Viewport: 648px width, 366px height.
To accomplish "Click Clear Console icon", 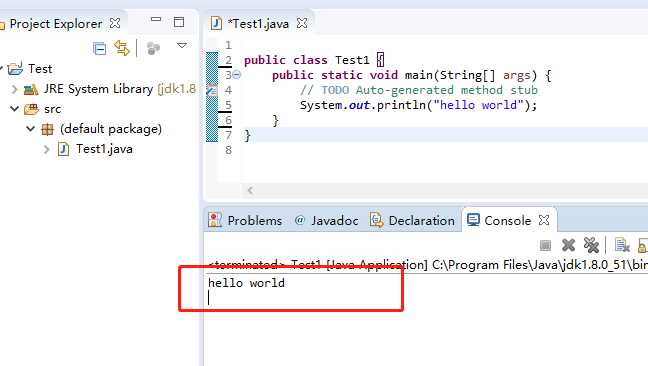I will 622,245.
